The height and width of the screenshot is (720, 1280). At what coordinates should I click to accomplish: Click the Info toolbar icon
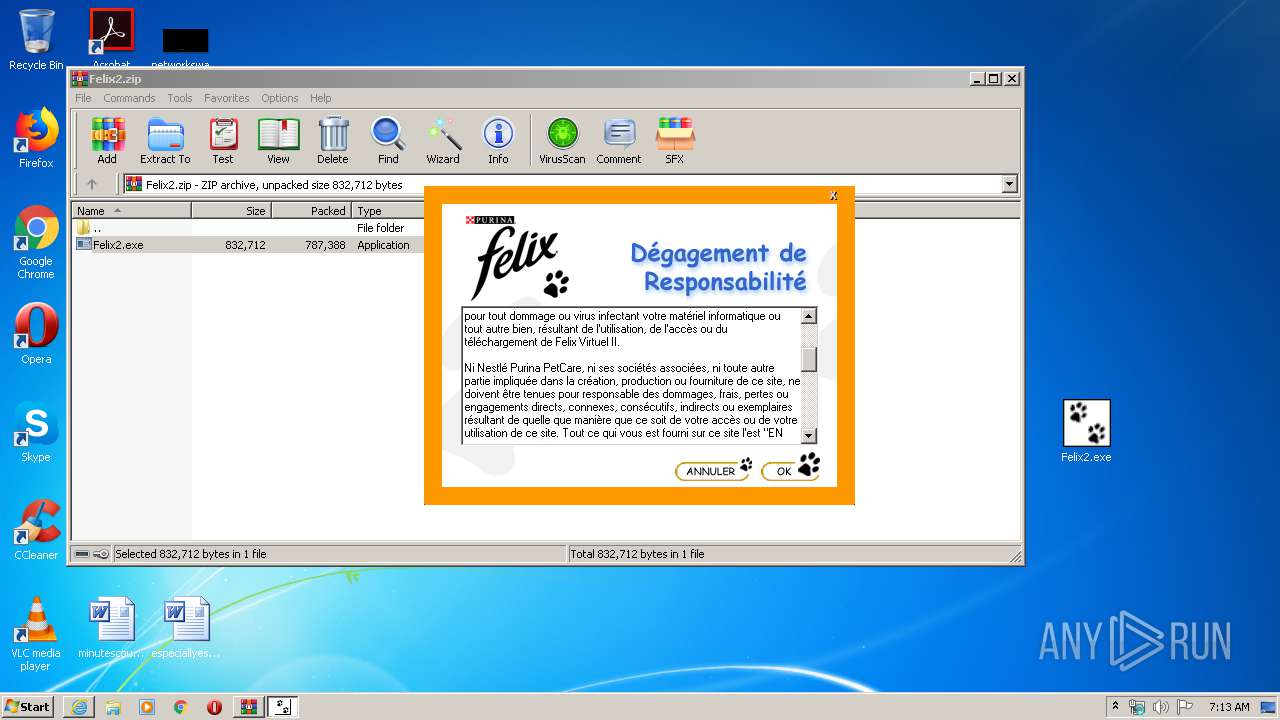(498, 140)
